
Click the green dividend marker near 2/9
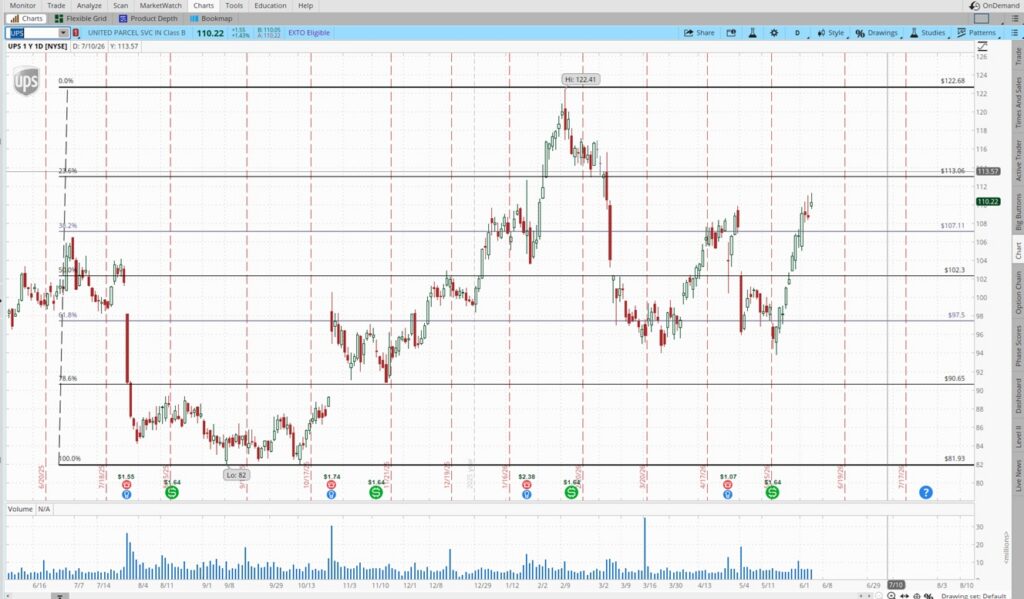[571, 493]
